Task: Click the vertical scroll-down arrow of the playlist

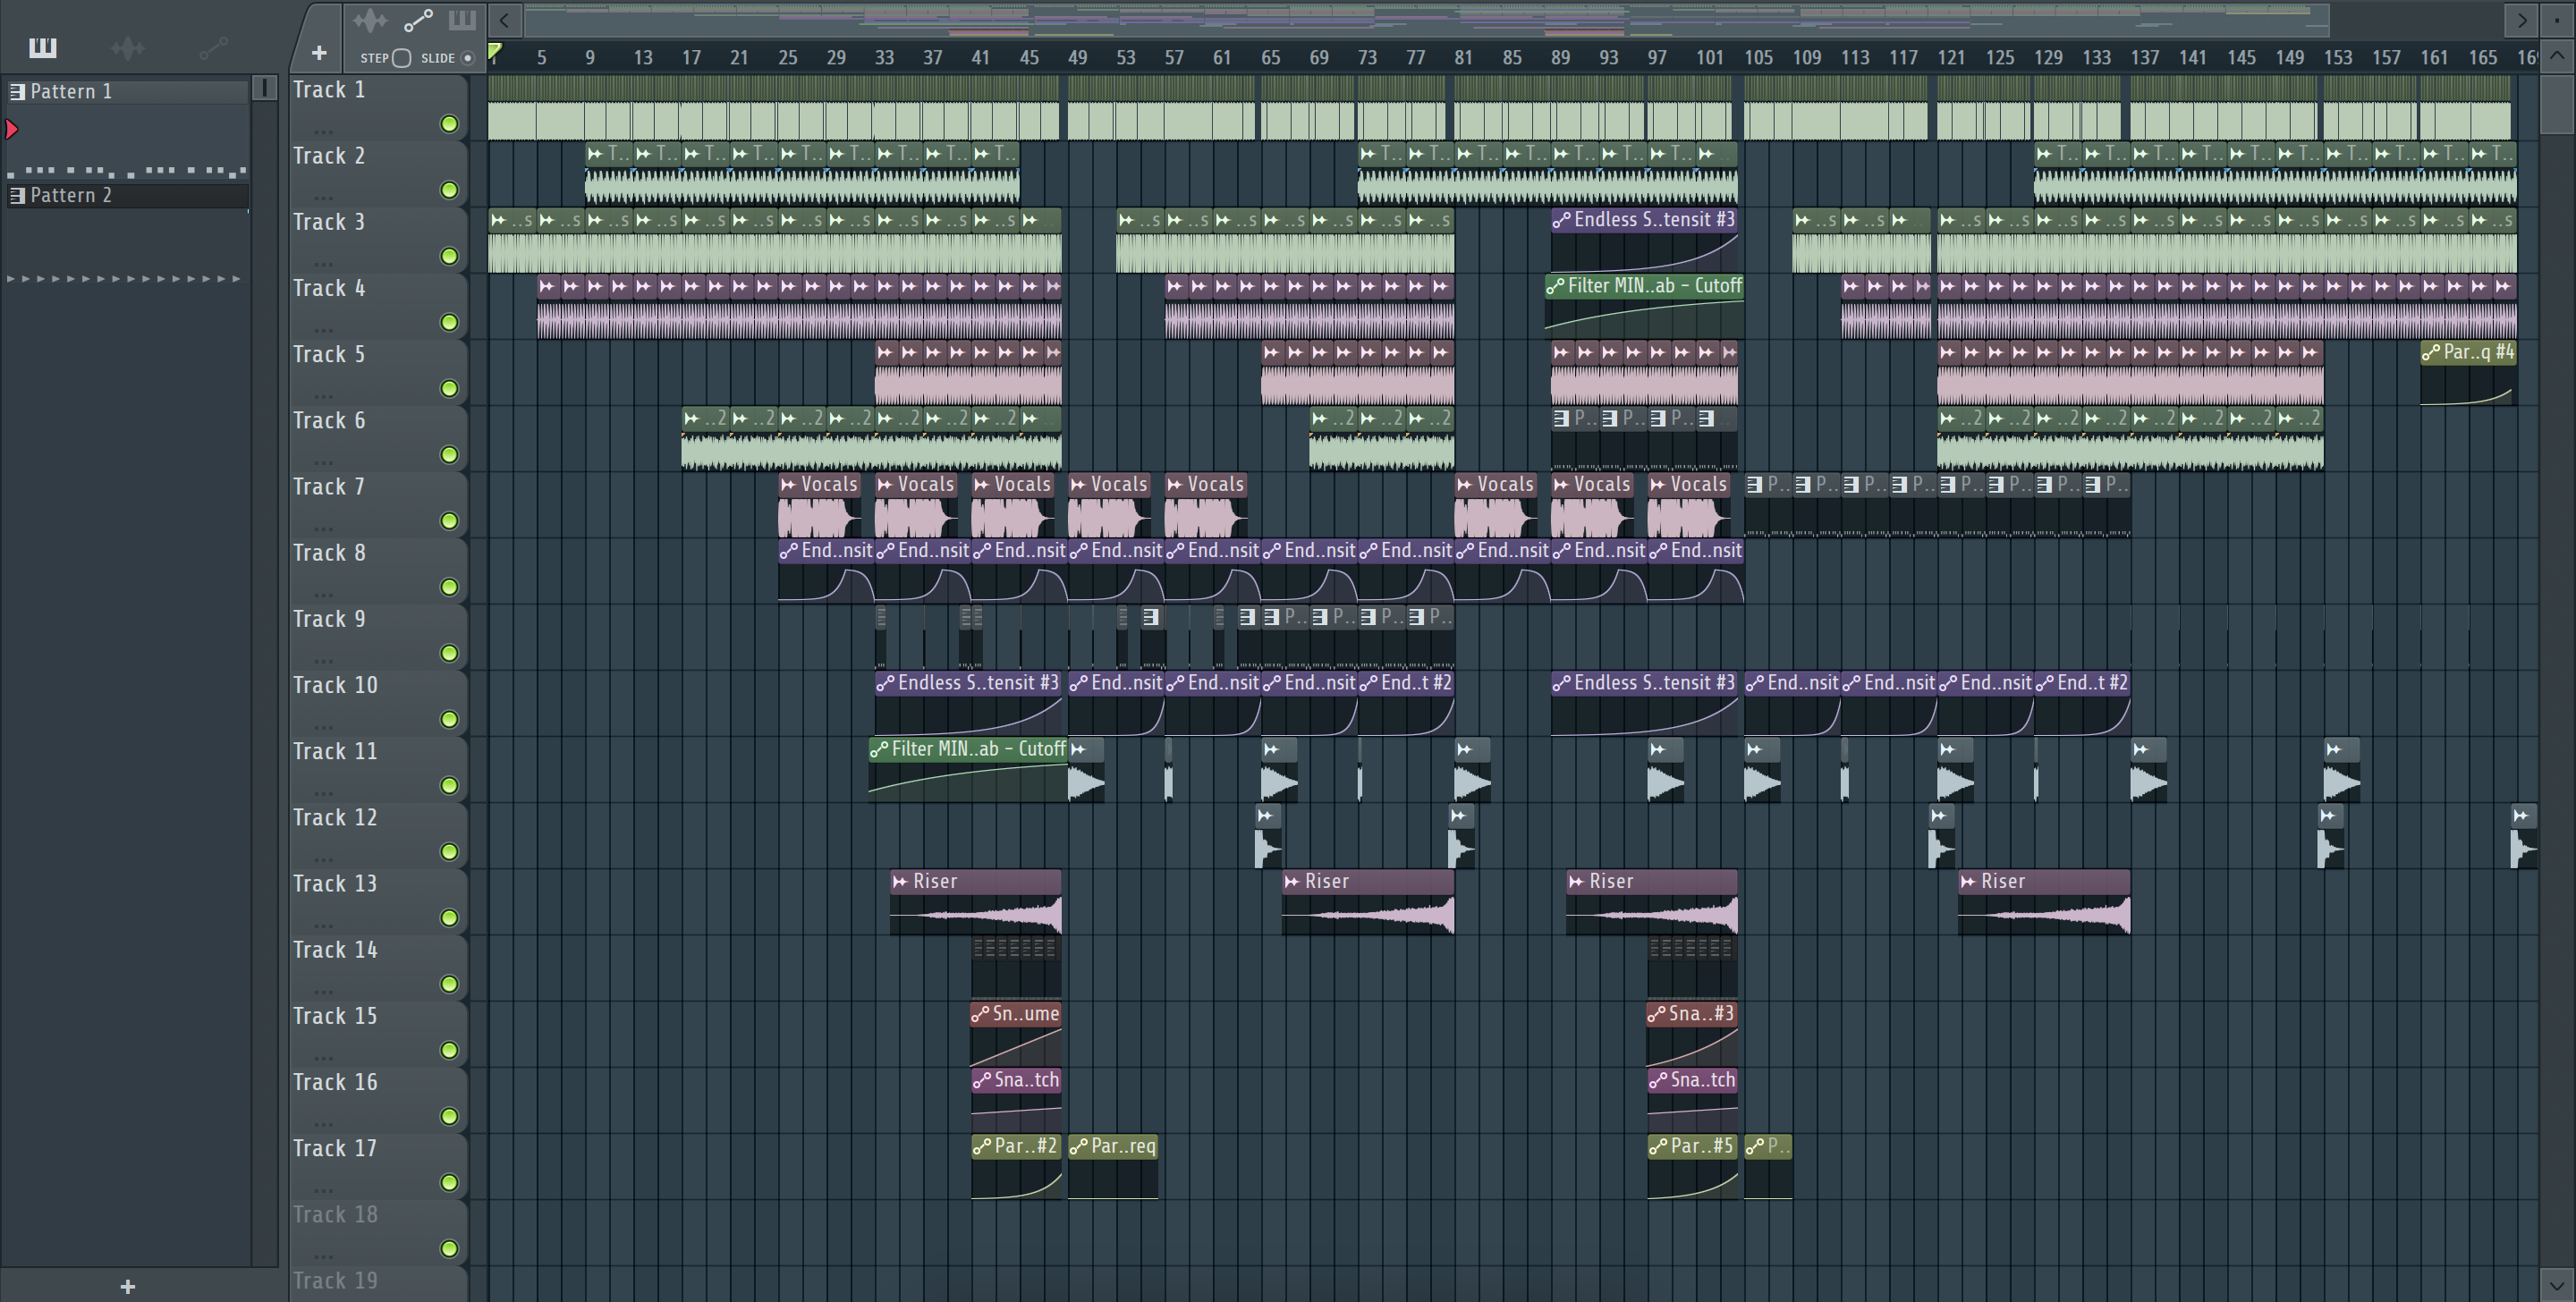Action: pos(2557,1285)
